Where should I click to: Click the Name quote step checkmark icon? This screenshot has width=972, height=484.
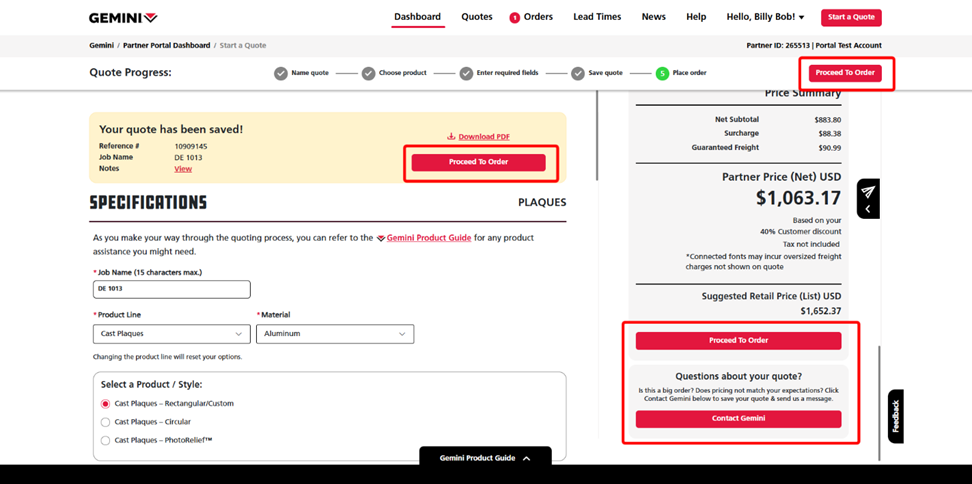click(281, 73)
